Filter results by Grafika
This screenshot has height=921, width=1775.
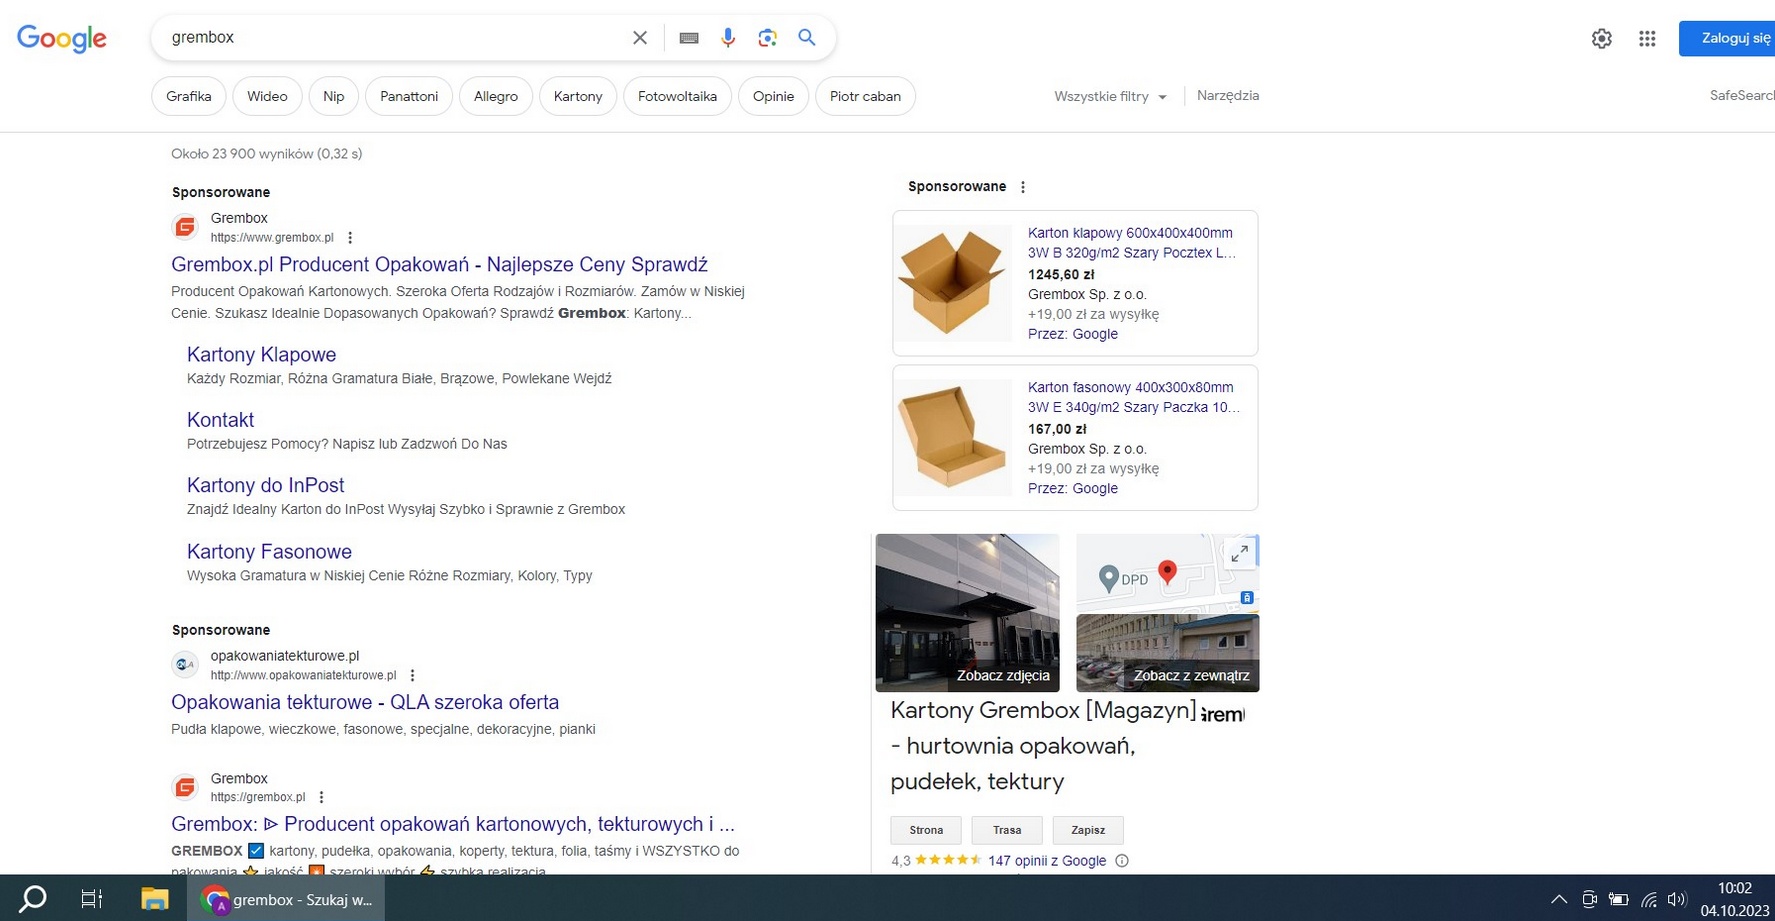[x=189, y=97]
